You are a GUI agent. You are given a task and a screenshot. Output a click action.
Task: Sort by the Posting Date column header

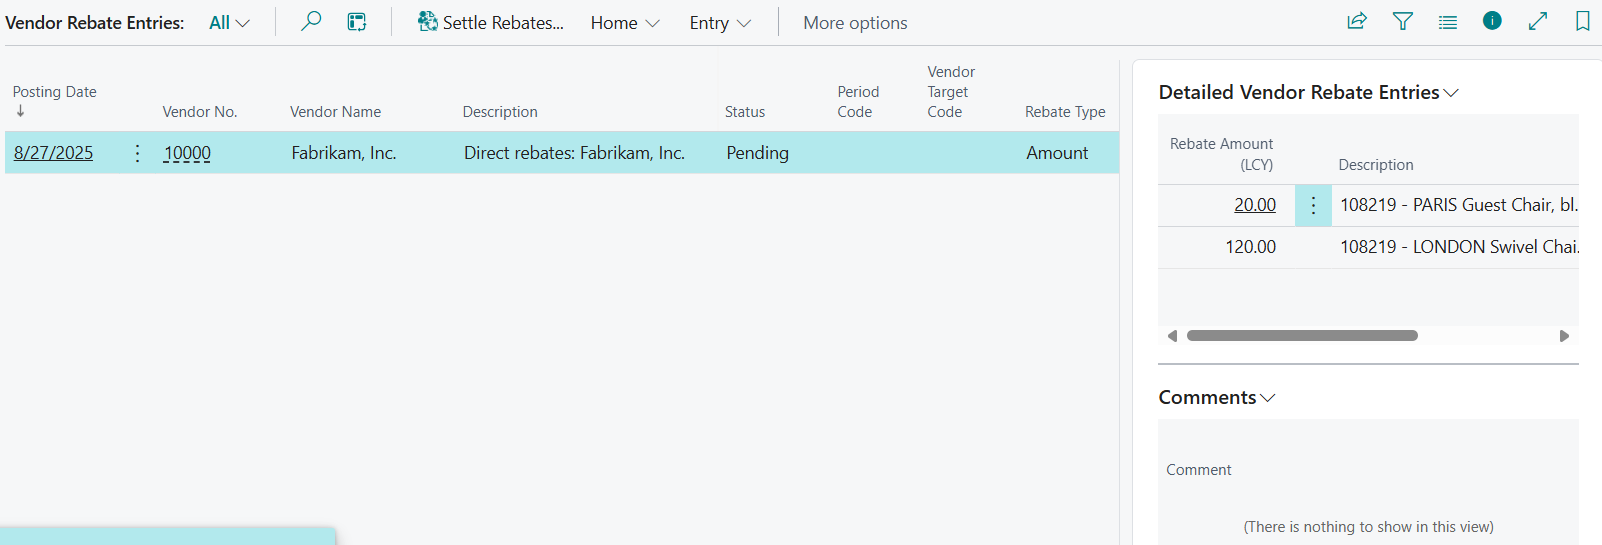coord(55,92)
